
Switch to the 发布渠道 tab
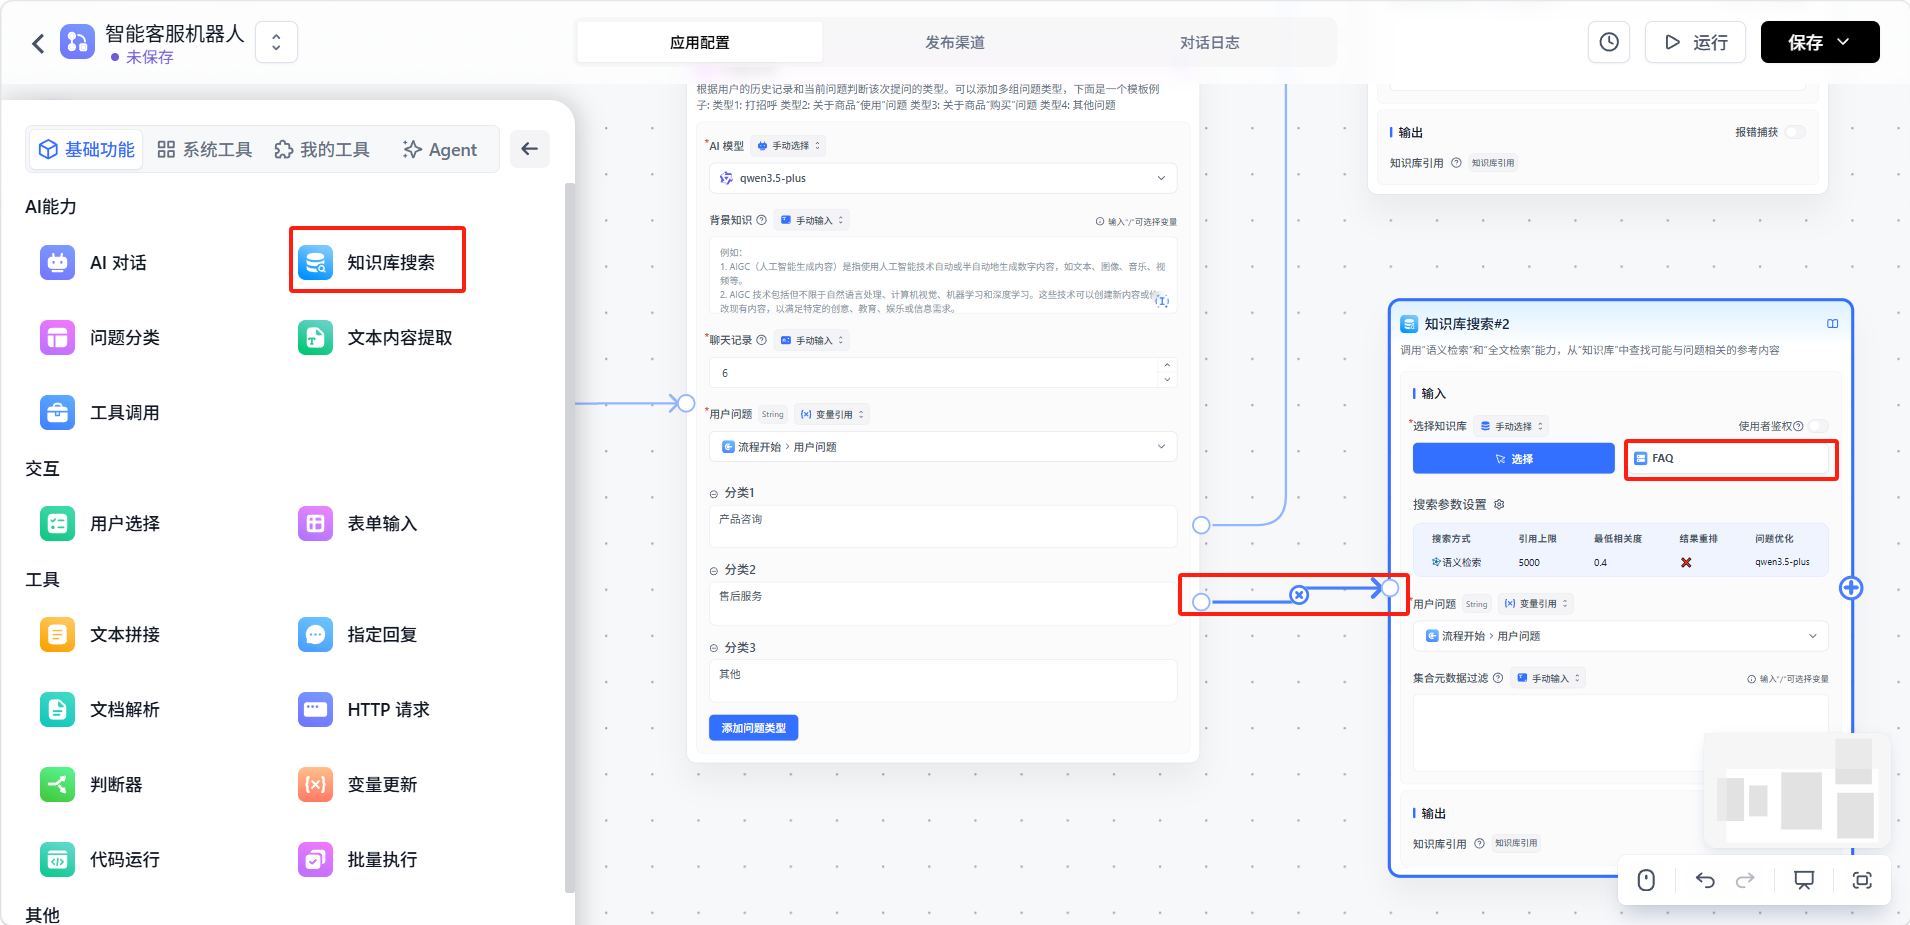coord(954,42)
